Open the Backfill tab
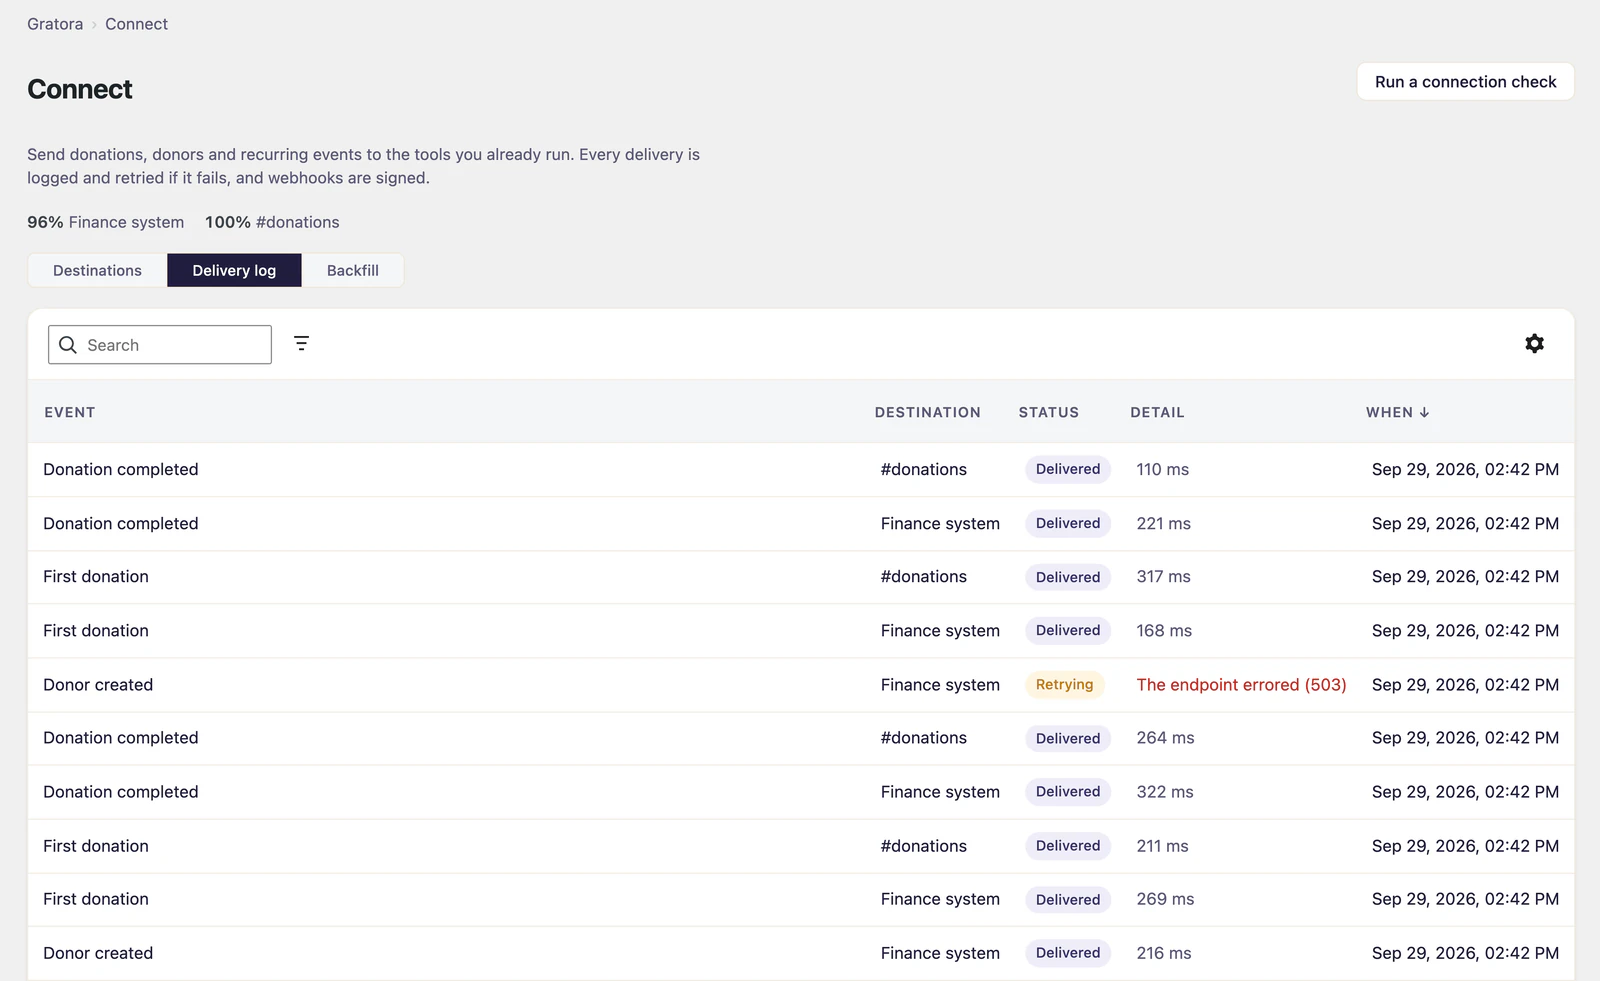 (353, 271)
